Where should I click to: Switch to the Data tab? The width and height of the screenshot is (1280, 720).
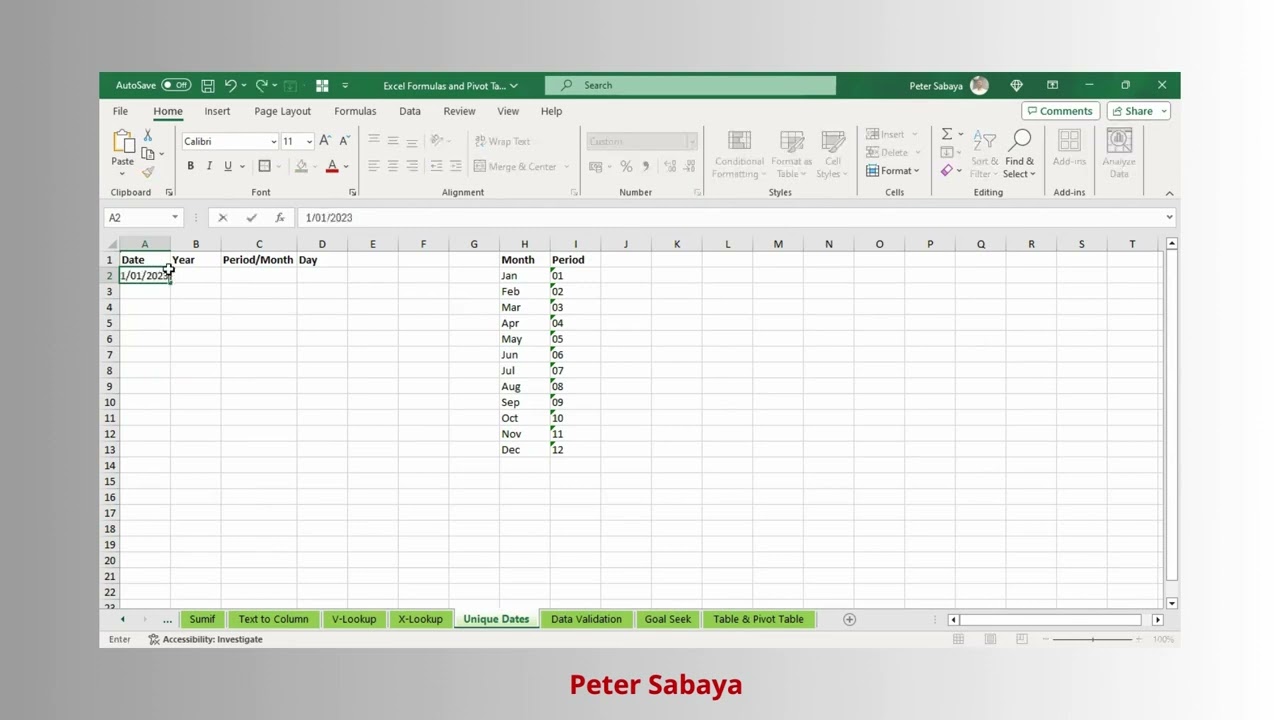(x=410, y=111)
